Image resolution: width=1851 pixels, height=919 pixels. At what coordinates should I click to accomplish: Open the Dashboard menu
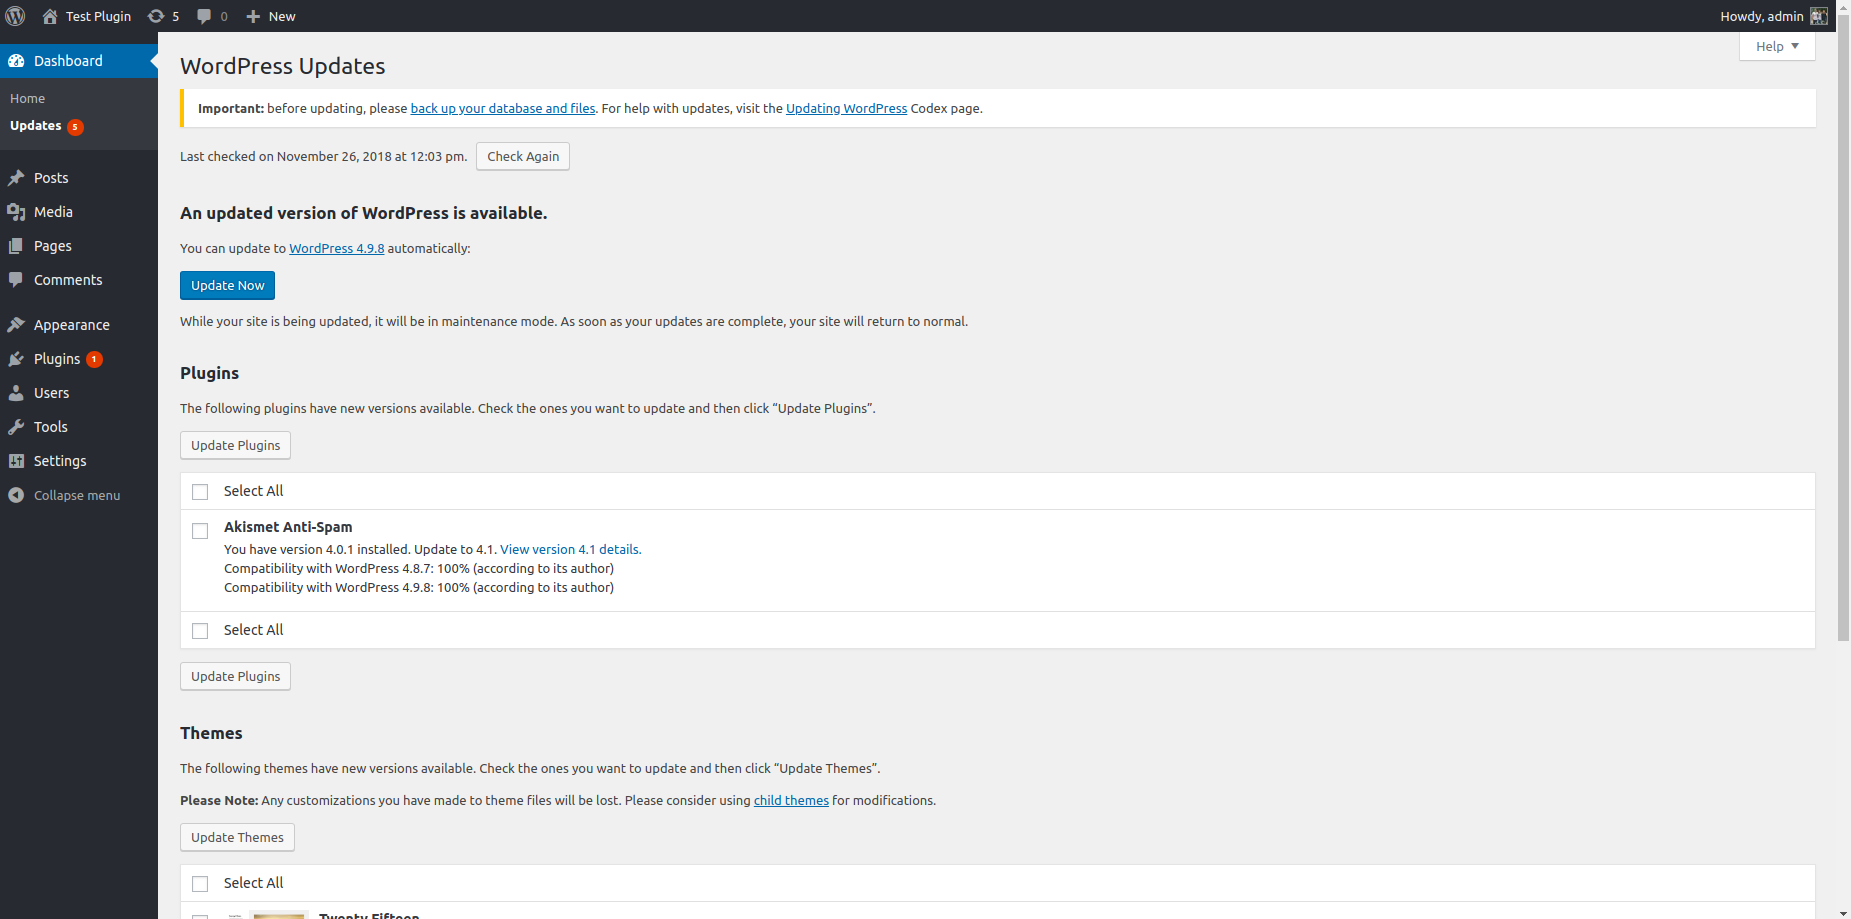(79, 61)
